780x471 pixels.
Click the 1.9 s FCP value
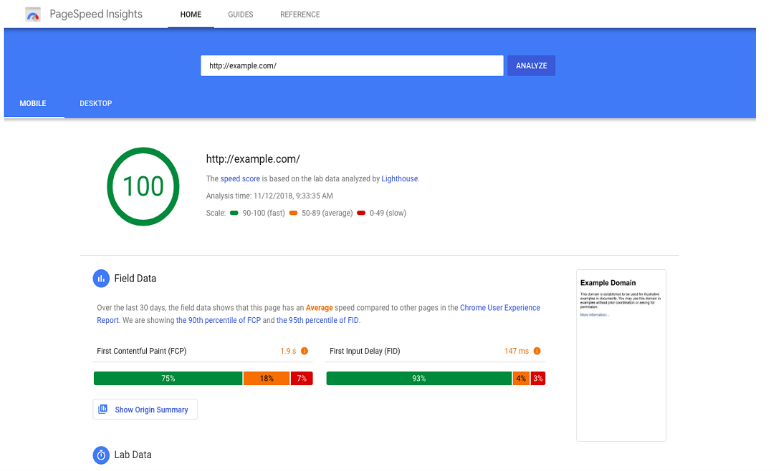[288, 351]
